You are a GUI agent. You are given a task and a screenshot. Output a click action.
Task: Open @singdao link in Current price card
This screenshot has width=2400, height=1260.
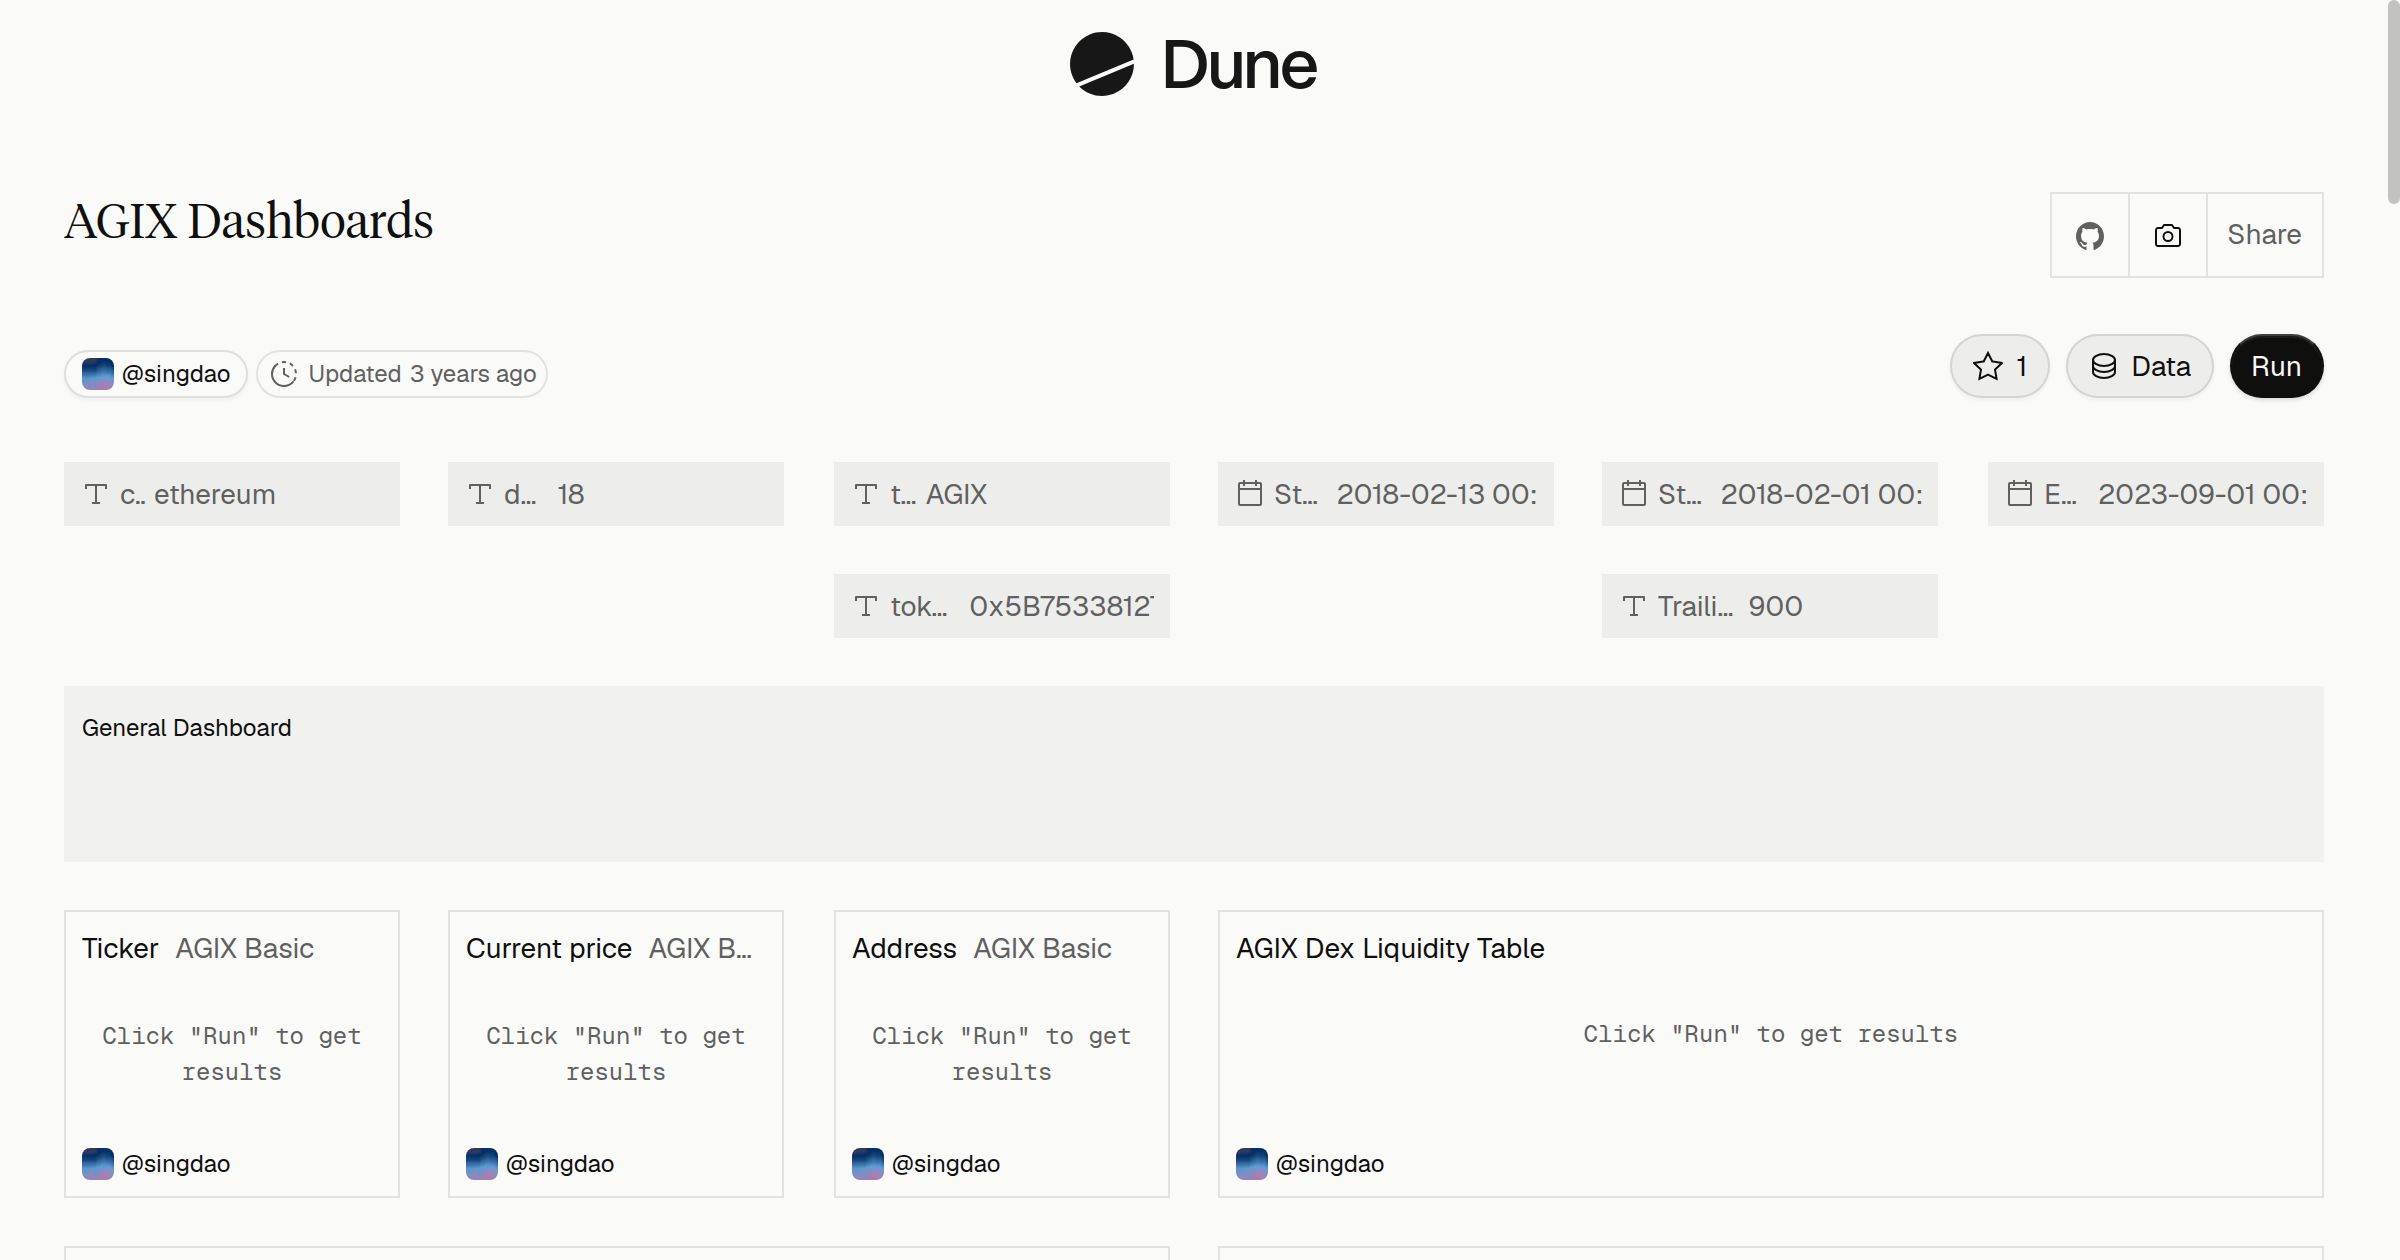pyautogui.click(x=560, y=1164)
